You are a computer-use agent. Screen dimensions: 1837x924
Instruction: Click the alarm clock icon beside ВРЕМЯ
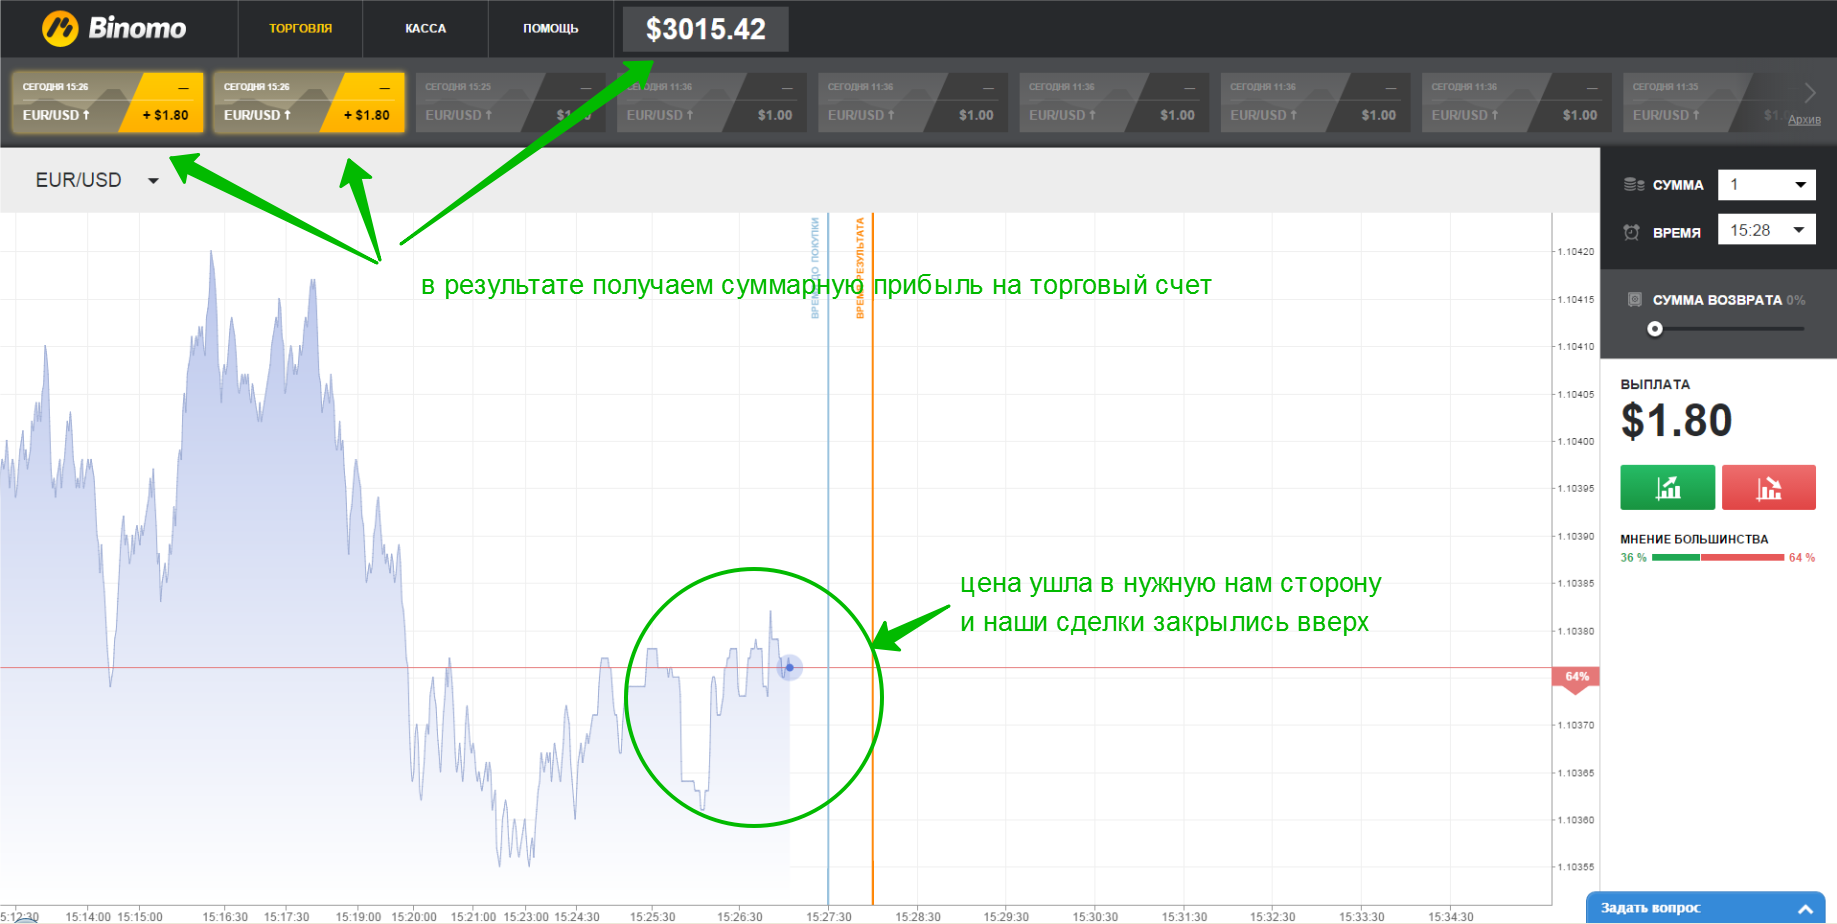tap(1631, 232)
